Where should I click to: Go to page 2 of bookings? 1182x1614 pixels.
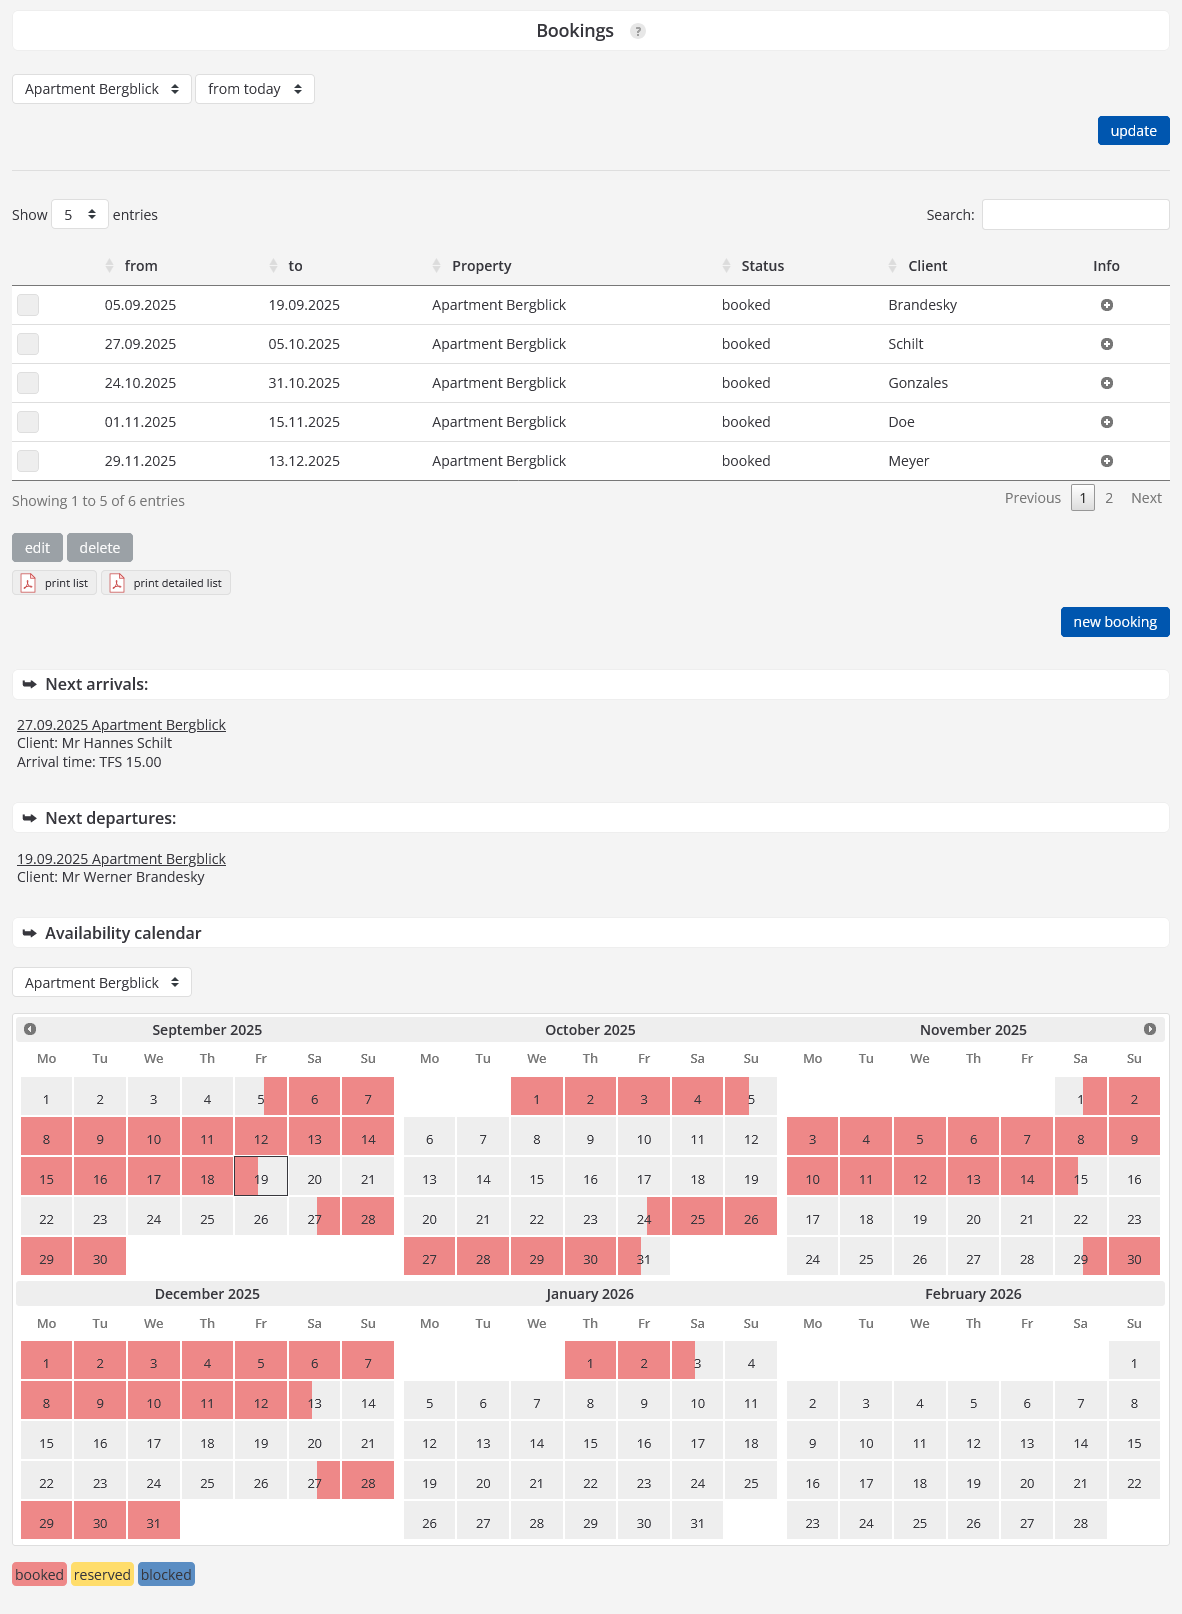1109,498
